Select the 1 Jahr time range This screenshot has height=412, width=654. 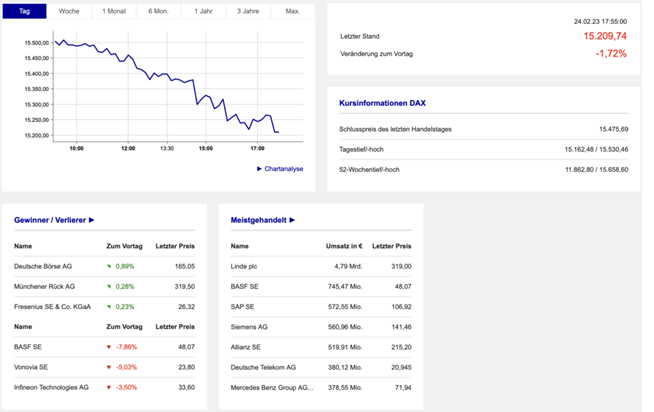(x=202, y=10)
